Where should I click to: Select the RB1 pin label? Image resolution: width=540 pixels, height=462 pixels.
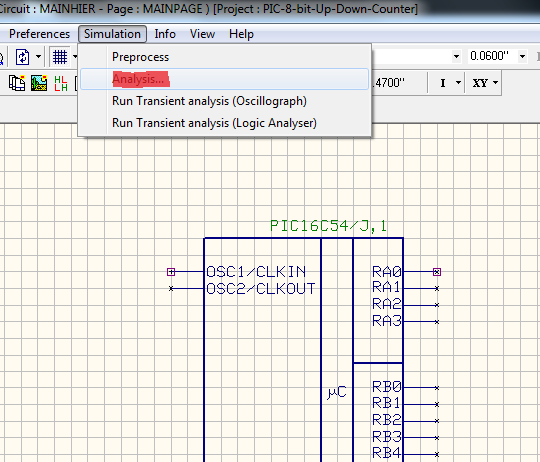point(386,402)
